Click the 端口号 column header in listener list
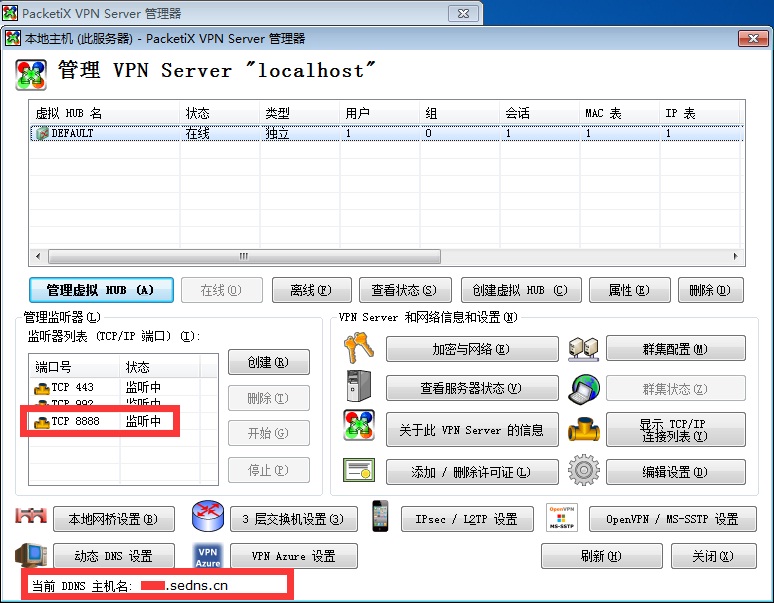This screenshot has height=603, width=774. 74,367
